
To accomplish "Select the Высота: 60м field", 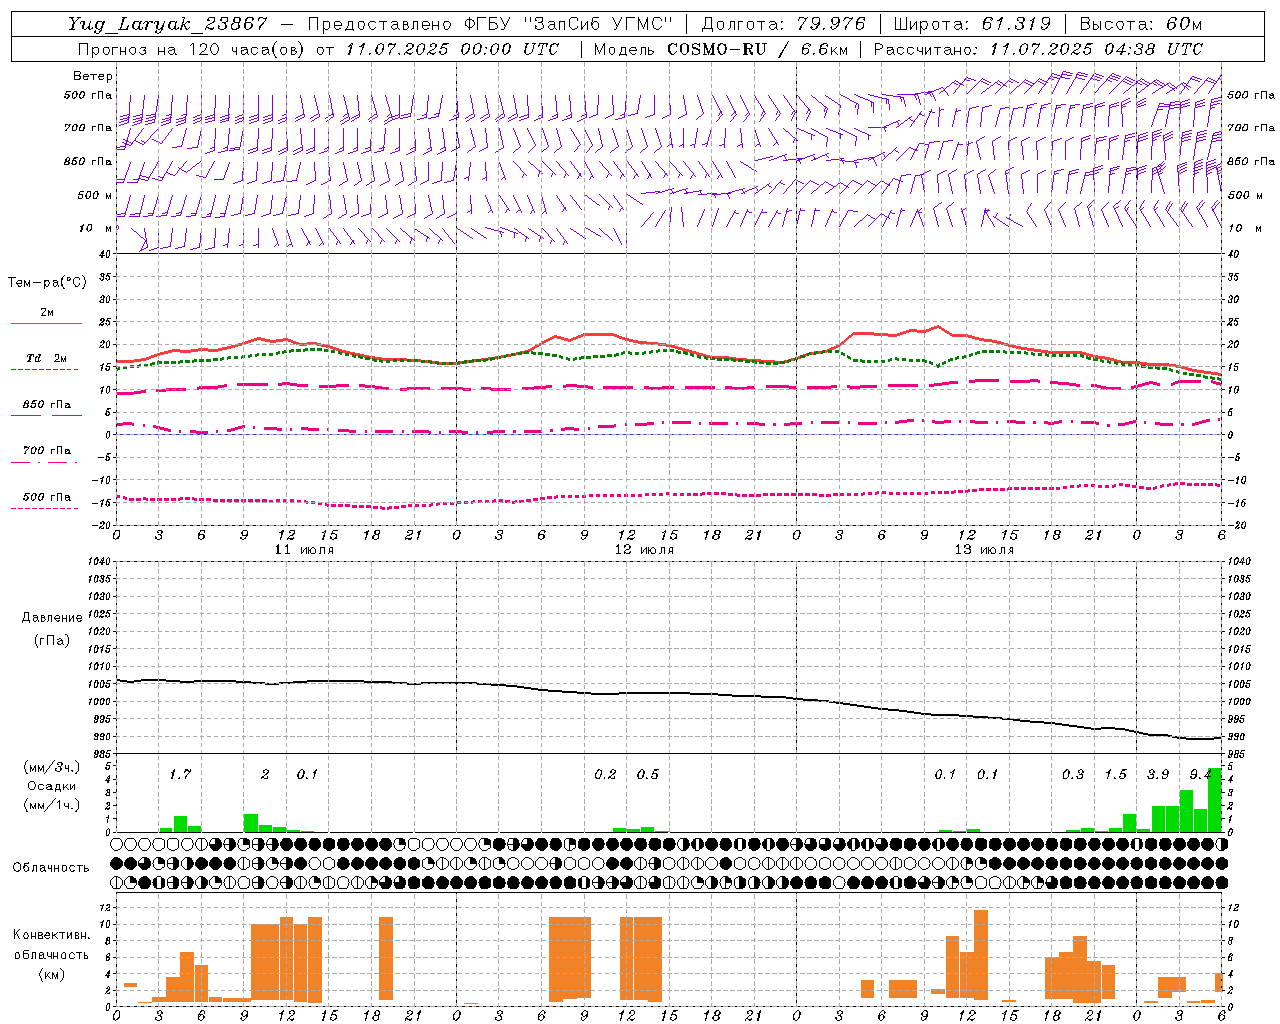I will (1141, 24).
